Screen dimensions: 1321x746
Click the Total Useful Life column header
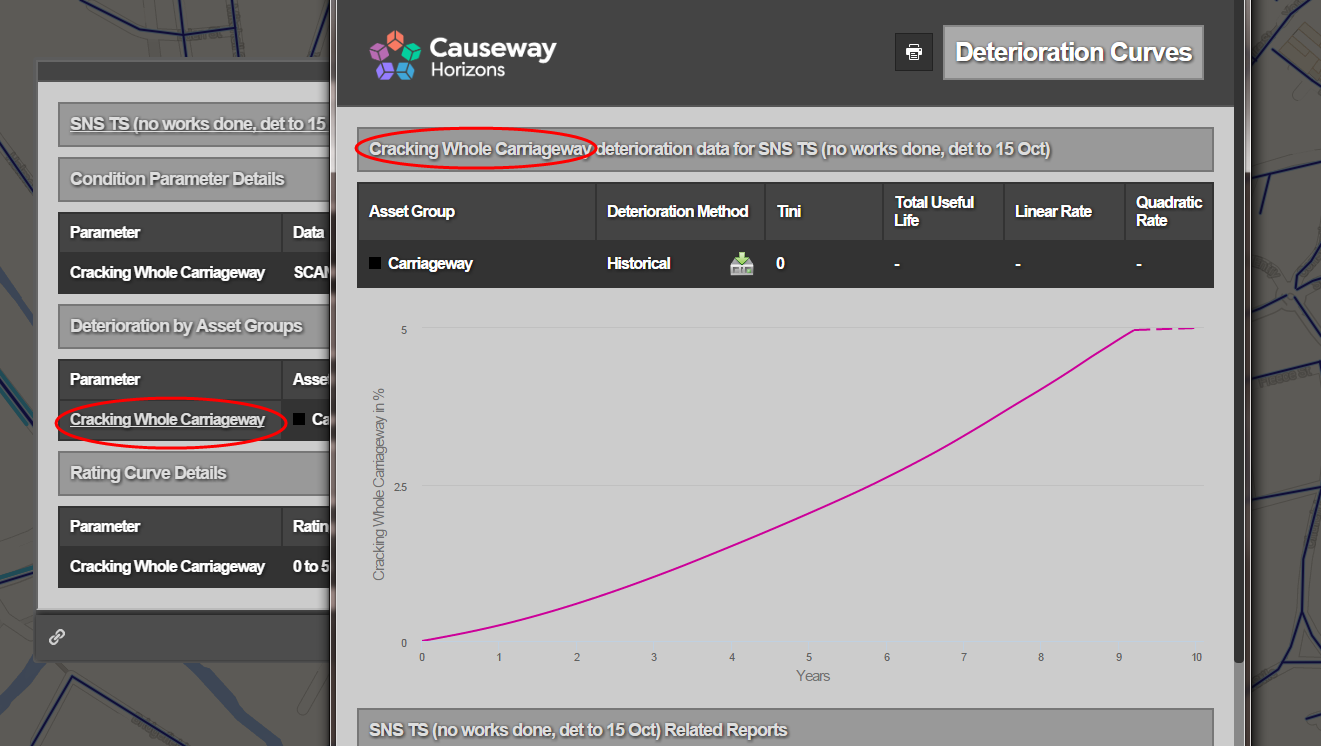click(934, 211)
